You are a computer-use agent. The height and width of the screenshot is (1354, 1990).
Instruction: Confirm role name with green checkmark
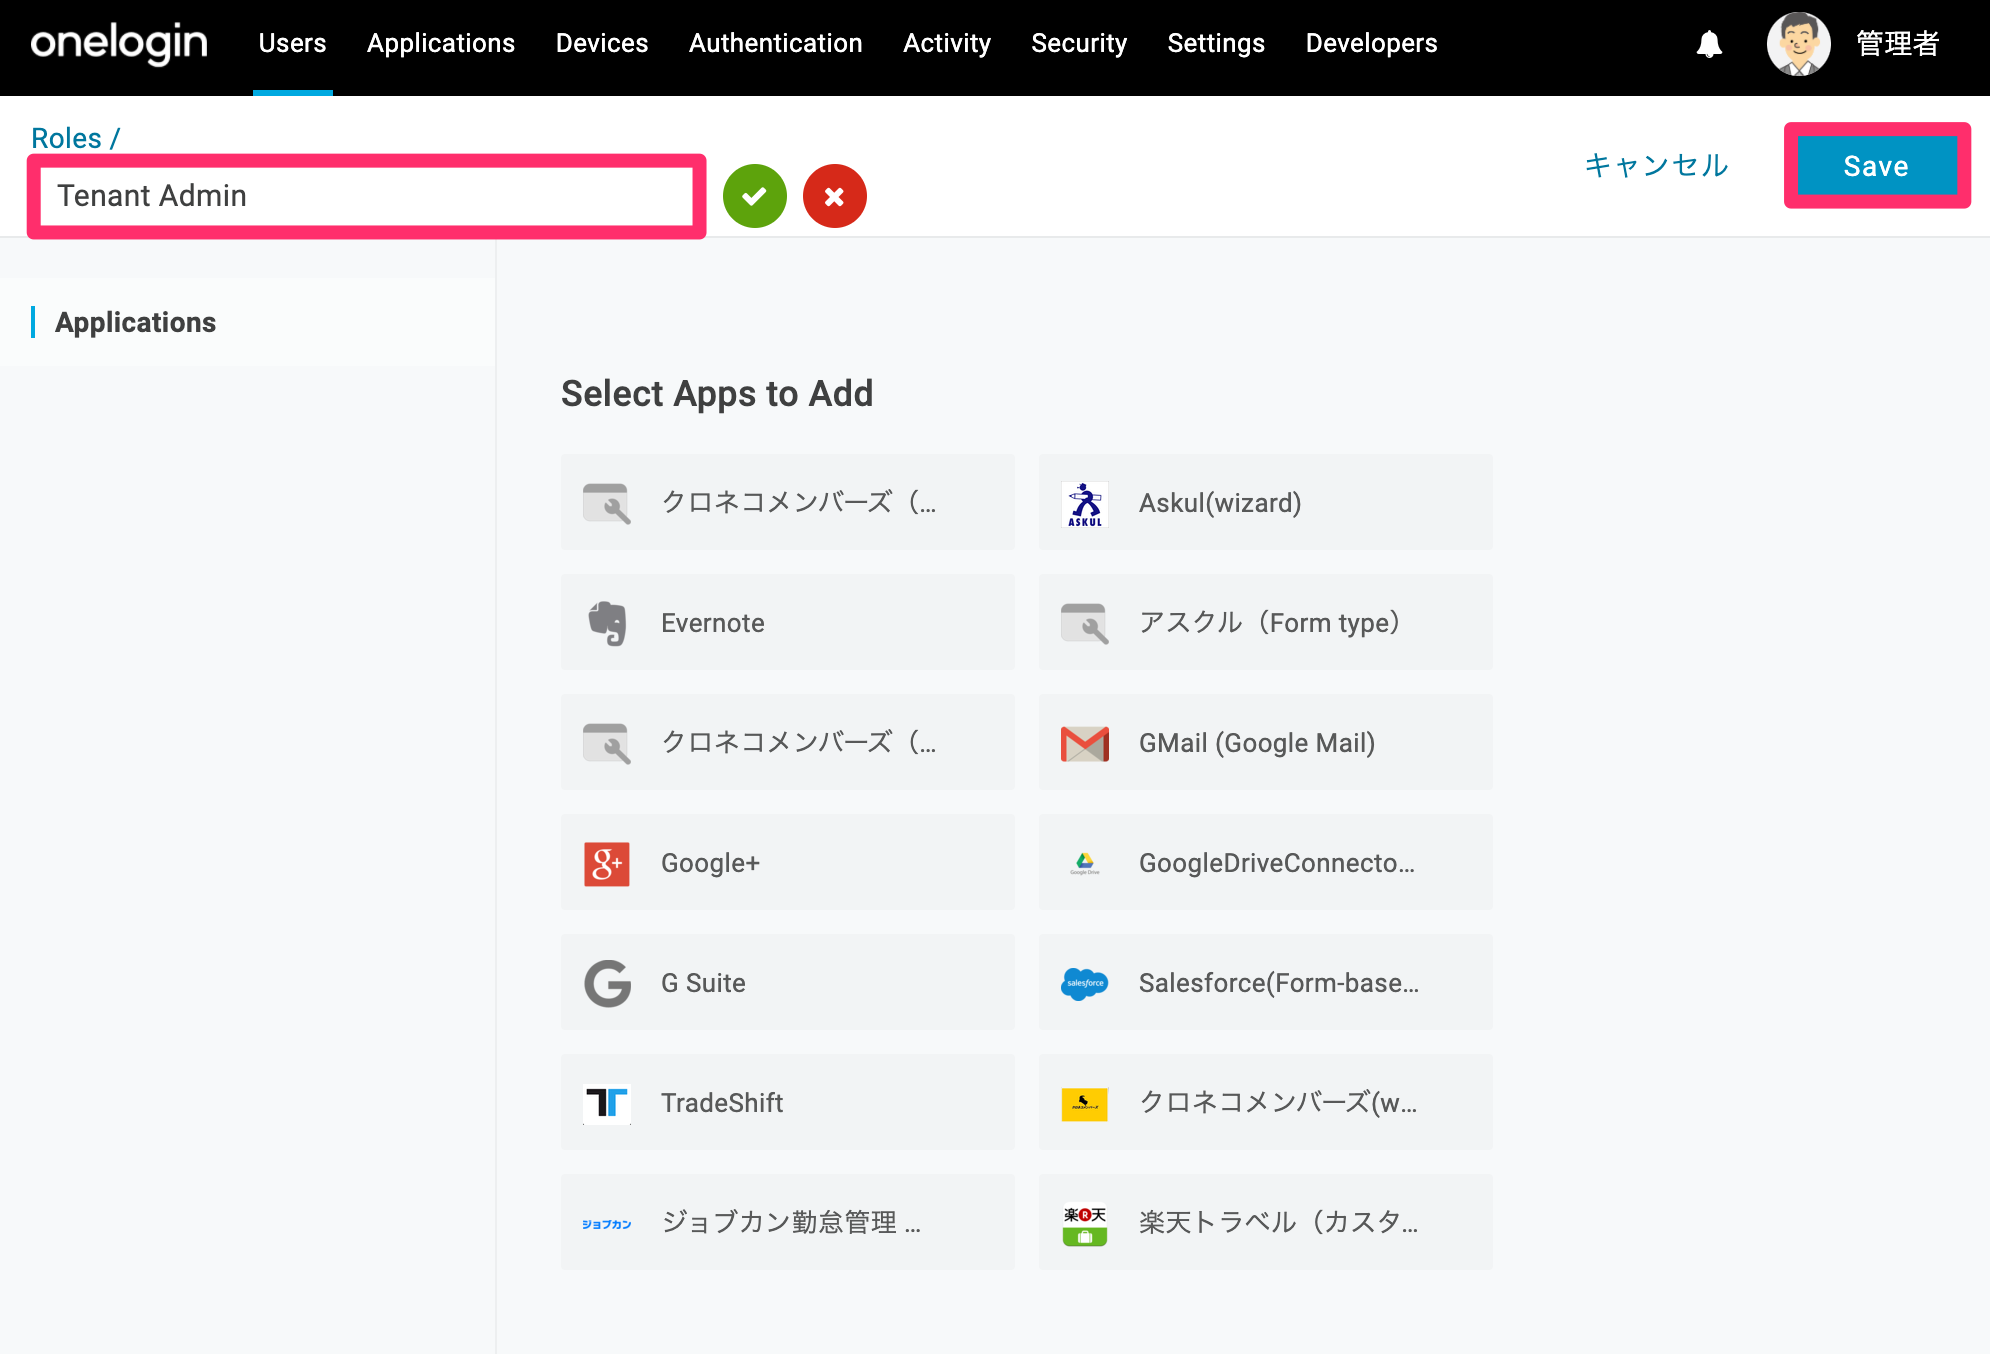coord(755,196)
